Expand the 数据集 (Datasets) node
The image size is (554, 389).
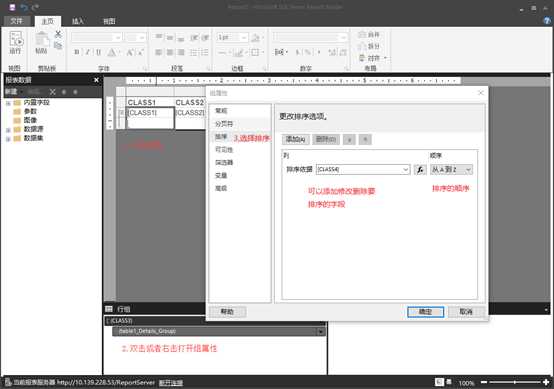8,138
